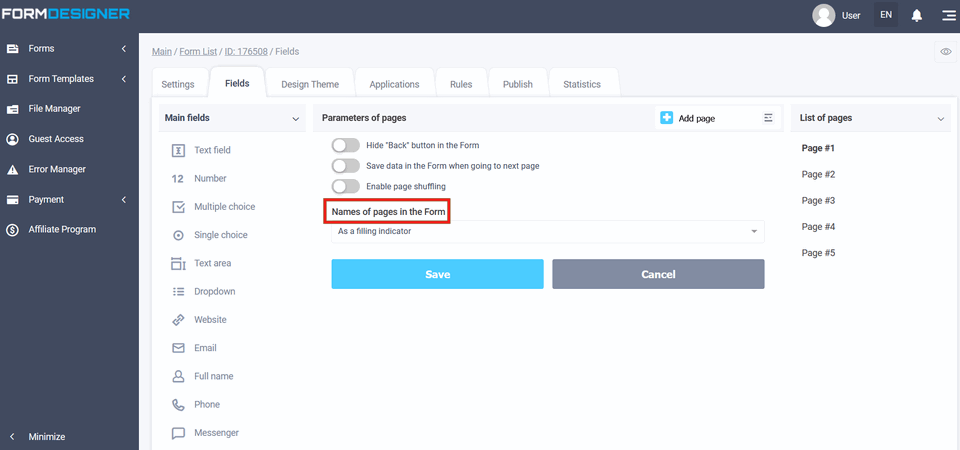The image size is (960, 450).
Task: Collapse the Main fields panel chevron
Action: (x=296, y=119)
